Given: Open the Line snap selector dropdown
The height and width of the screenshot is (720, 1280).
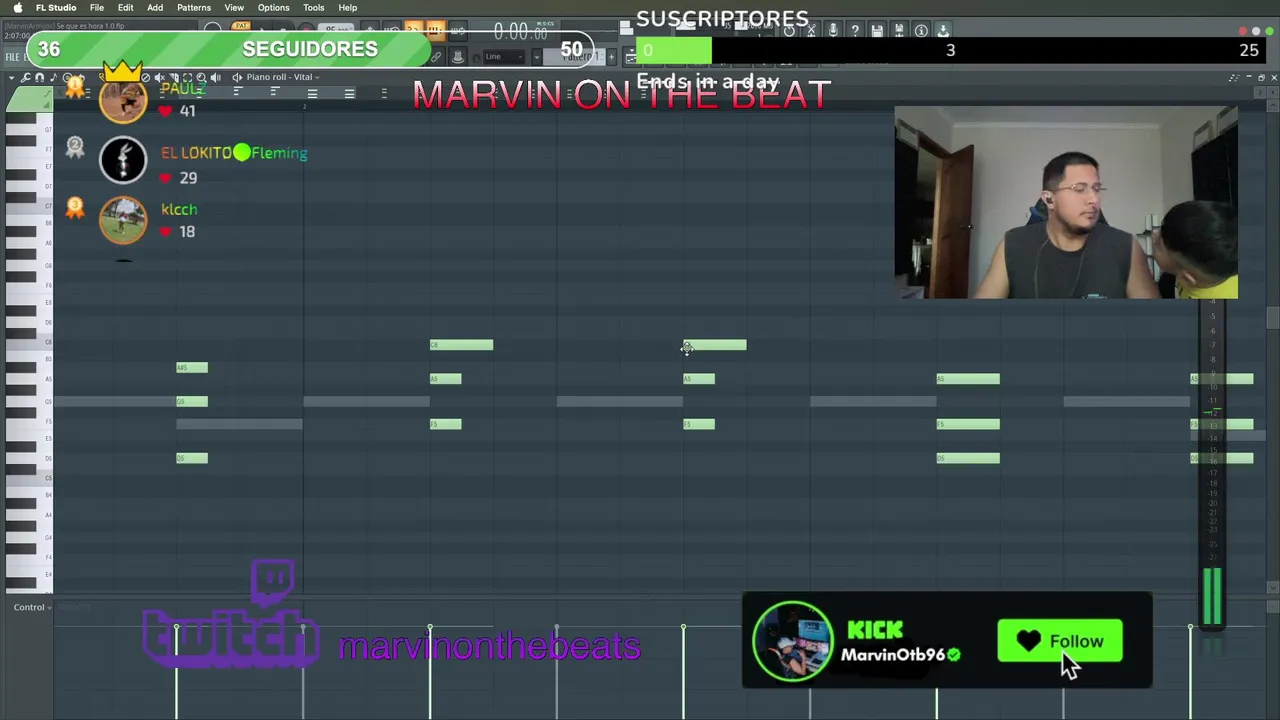Looking at the screenshot, I should (x=504, y=57).
